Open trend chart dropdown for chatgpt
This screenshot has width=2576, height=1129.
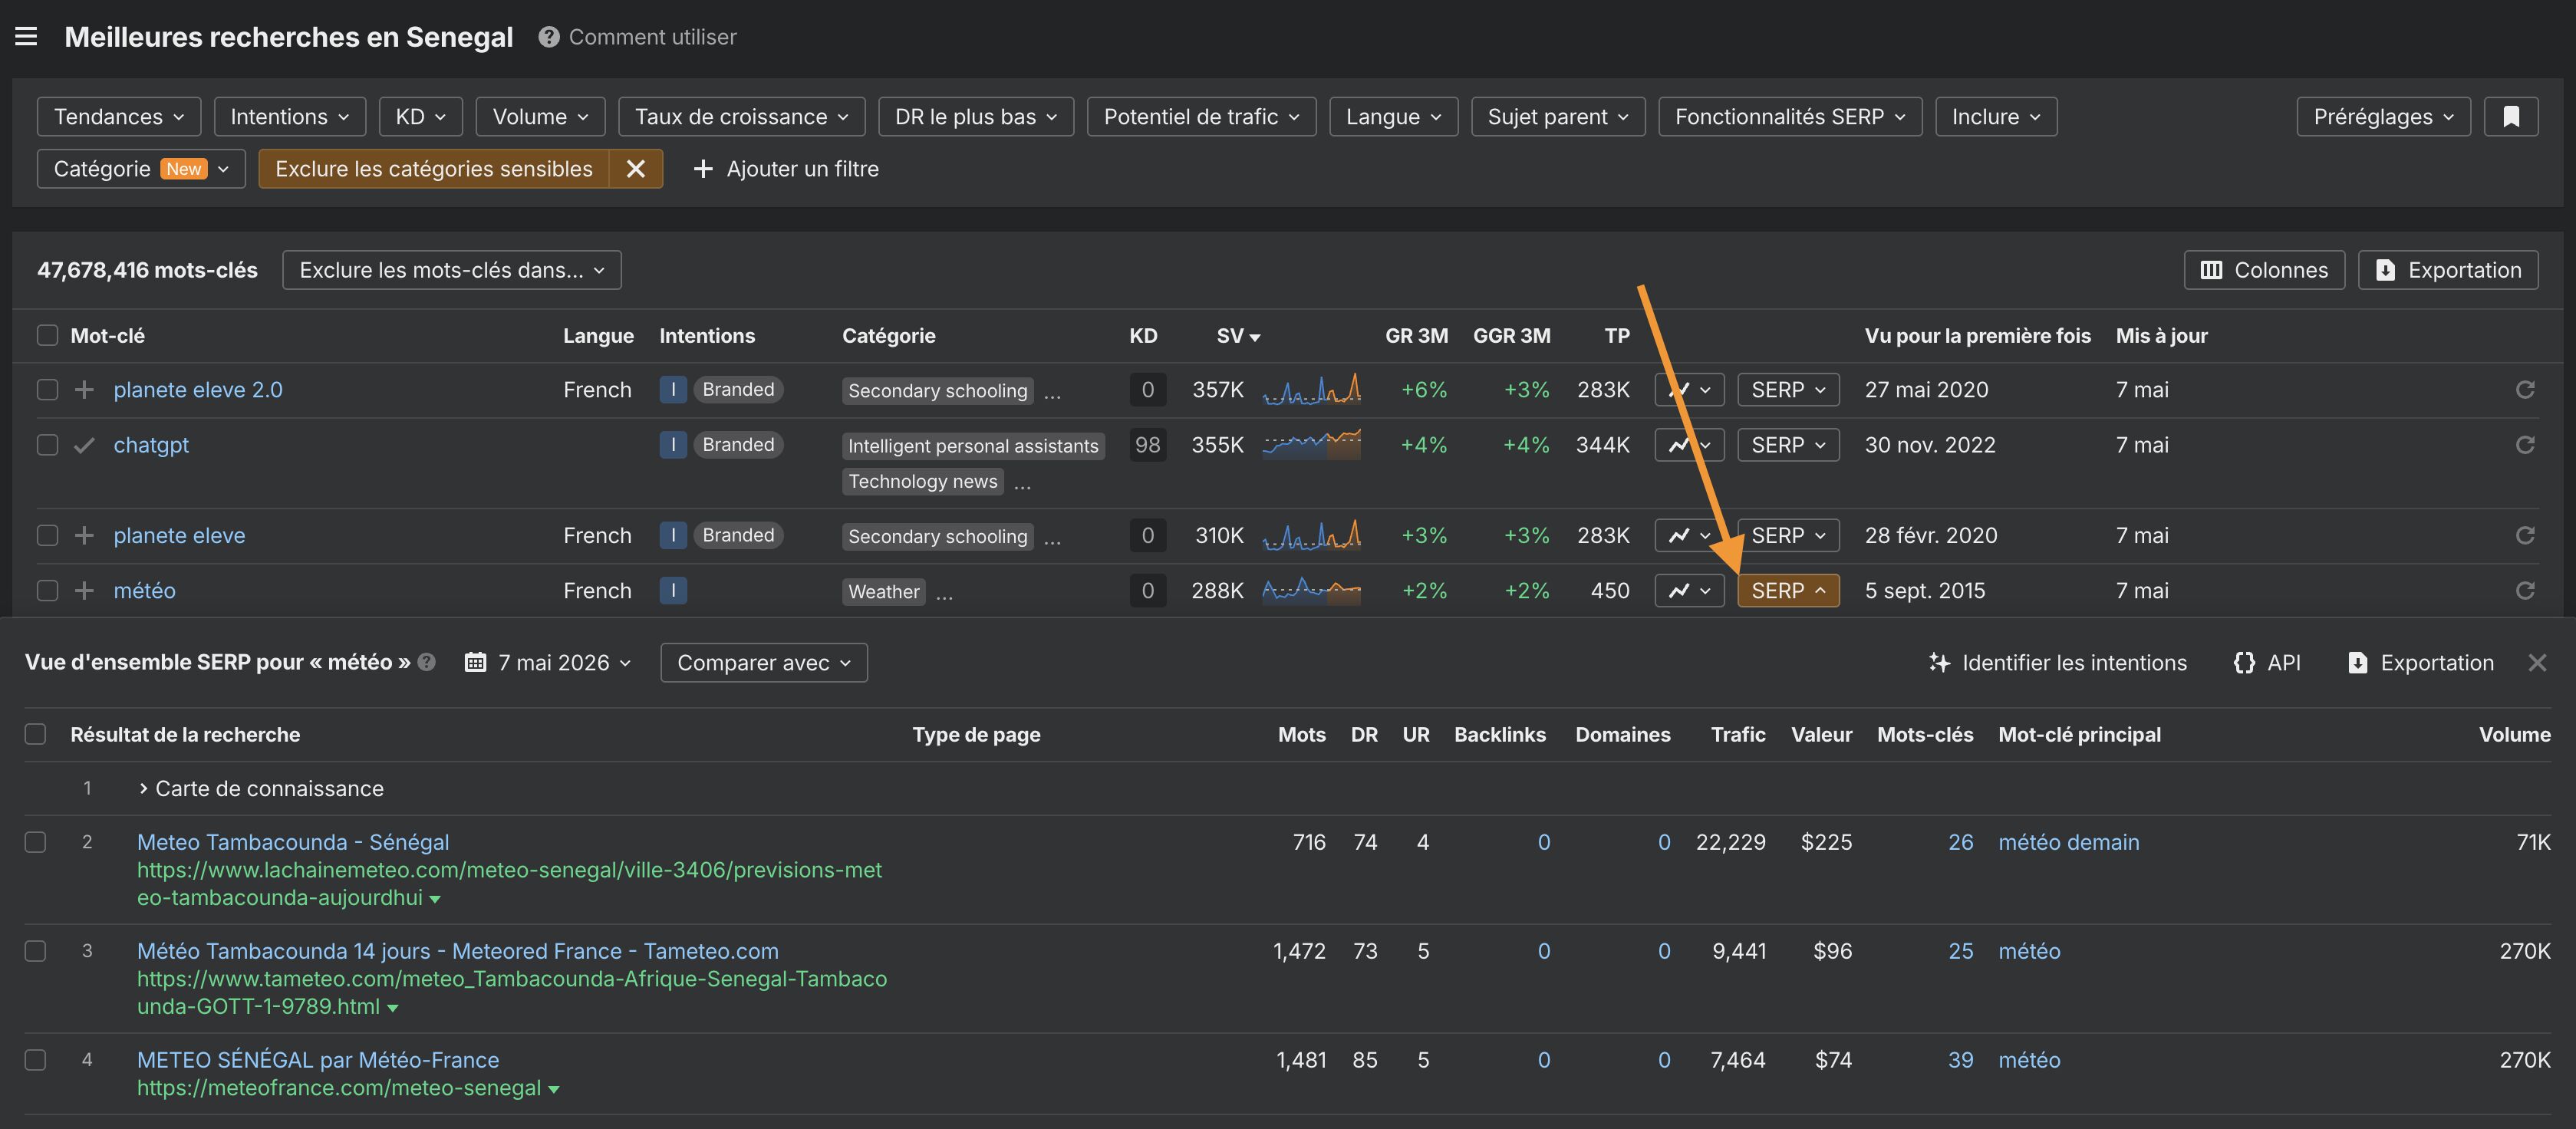pyautogui.click(x=1689, y=445)
